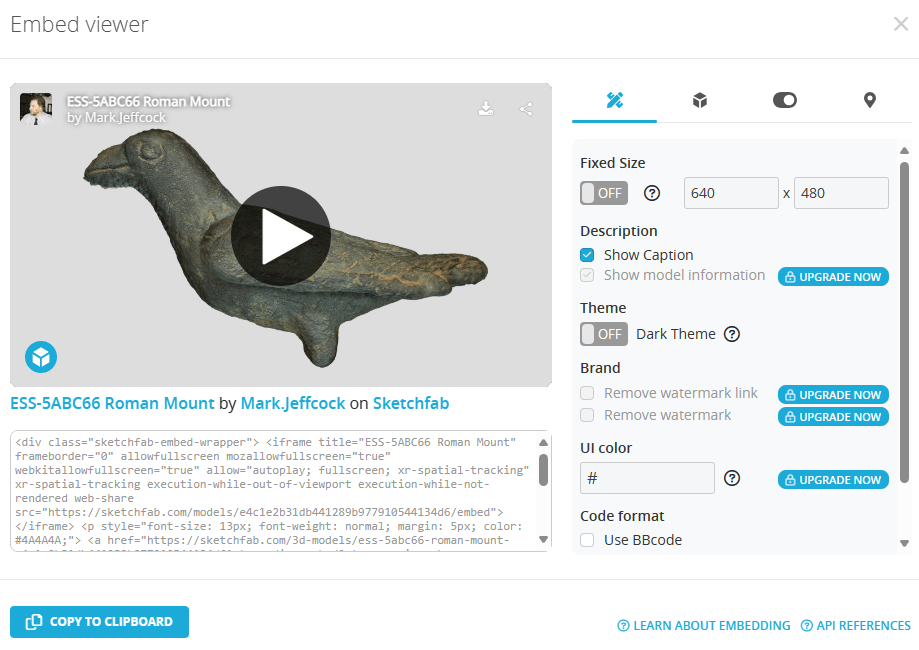The height and width of the screenshot is (650, 919).
Task: Click the UI color hex input field
Action: click(648, 478)
